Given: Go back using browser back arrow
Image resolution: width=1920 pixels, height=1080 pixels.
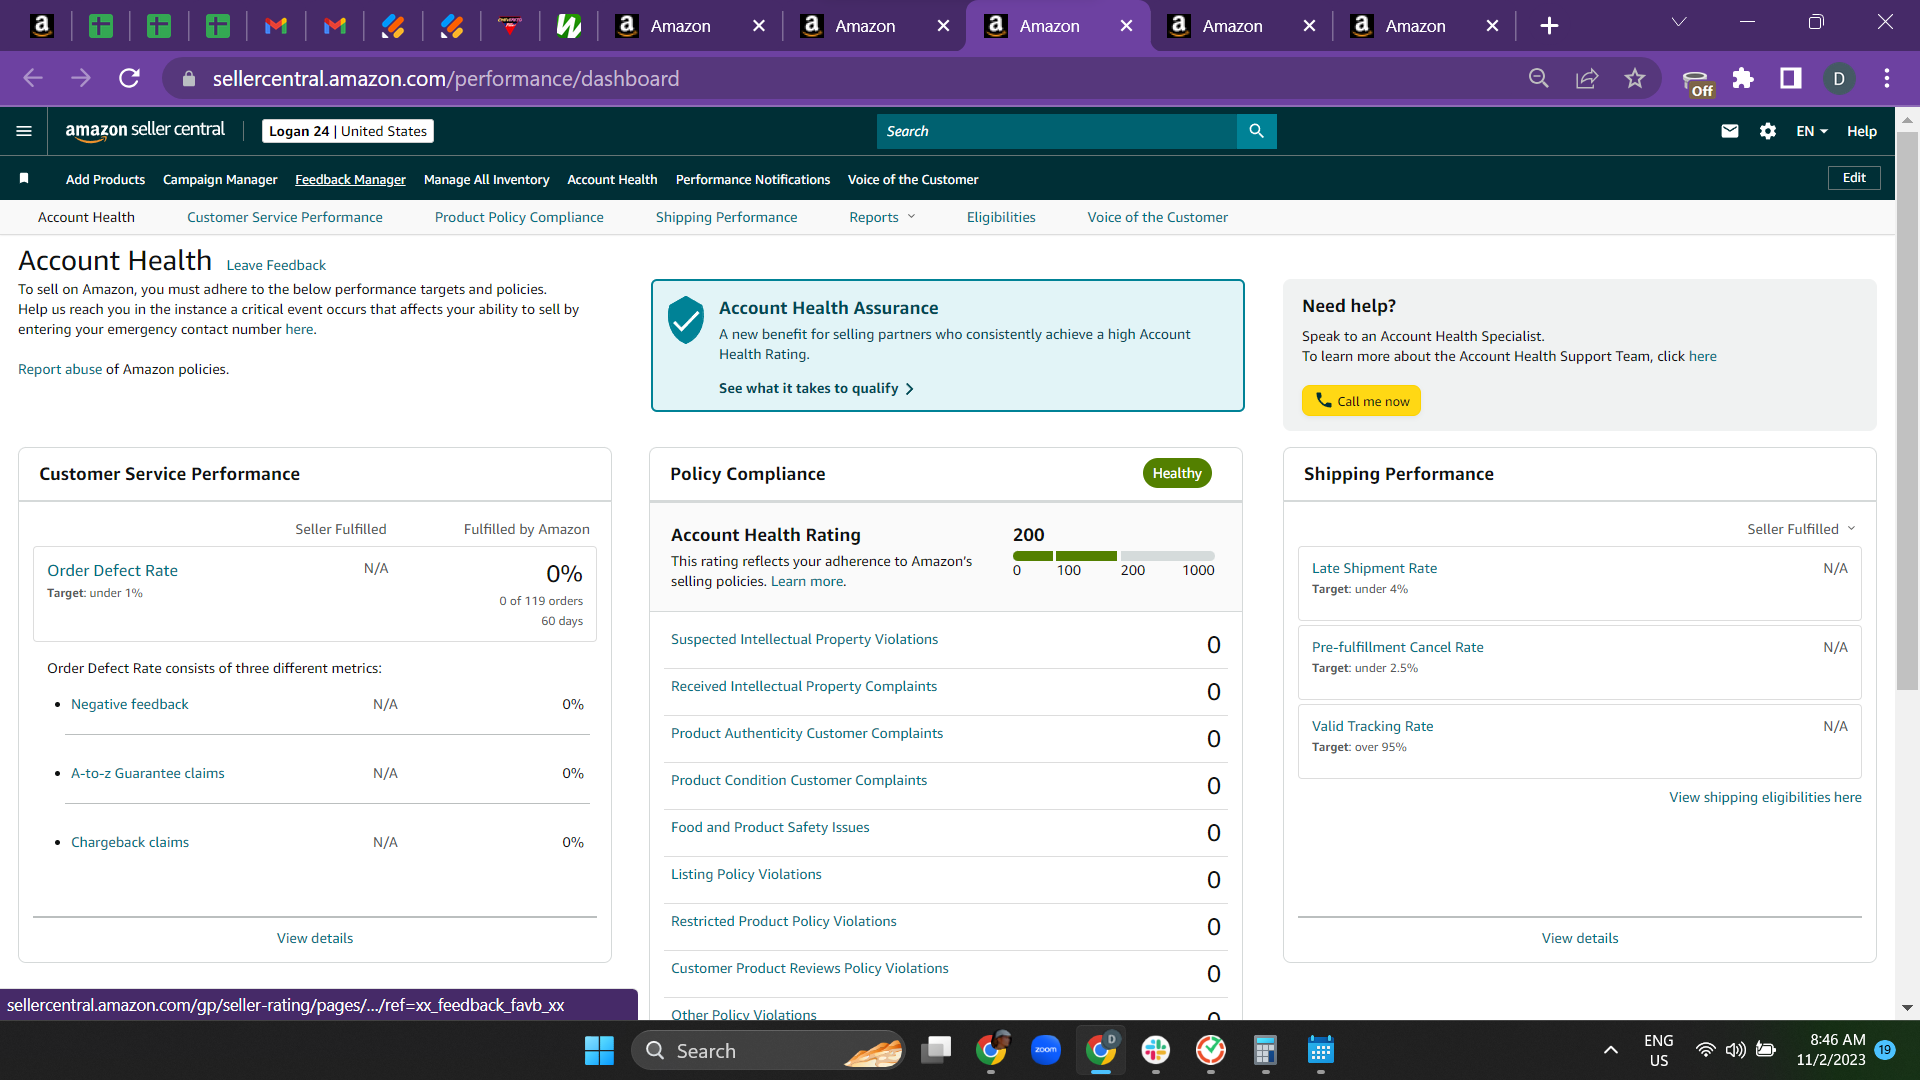Looking at the screenshot, I should (x=33, y=78).
